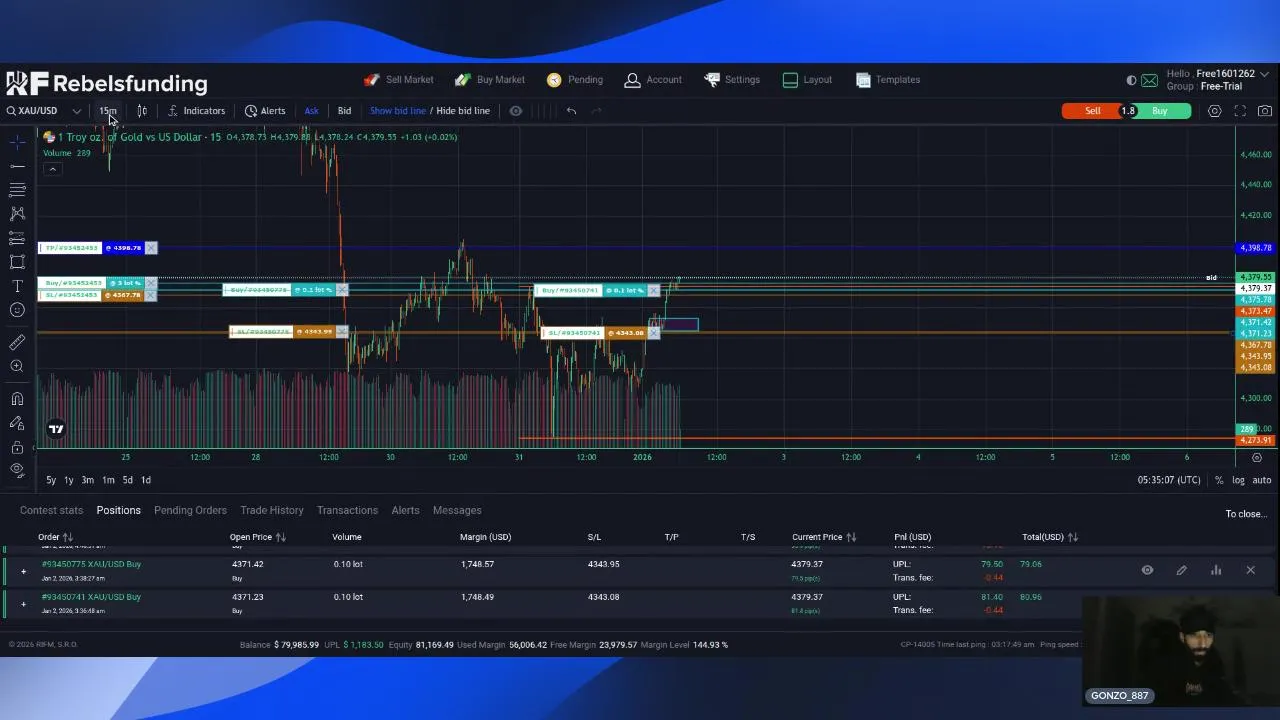Open the Fibonacci retracement tools
This screenshot has height=720, width=1280.
pos(17,189)
